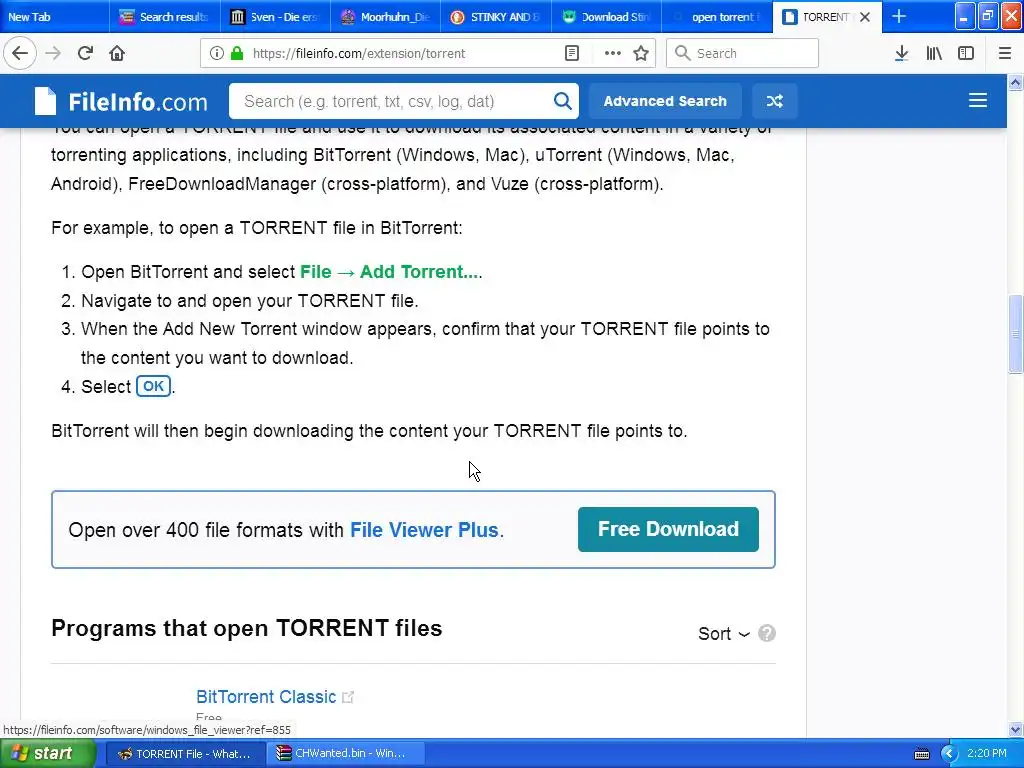Open the BitTorrent Classic link

click(x=266, y=697)
